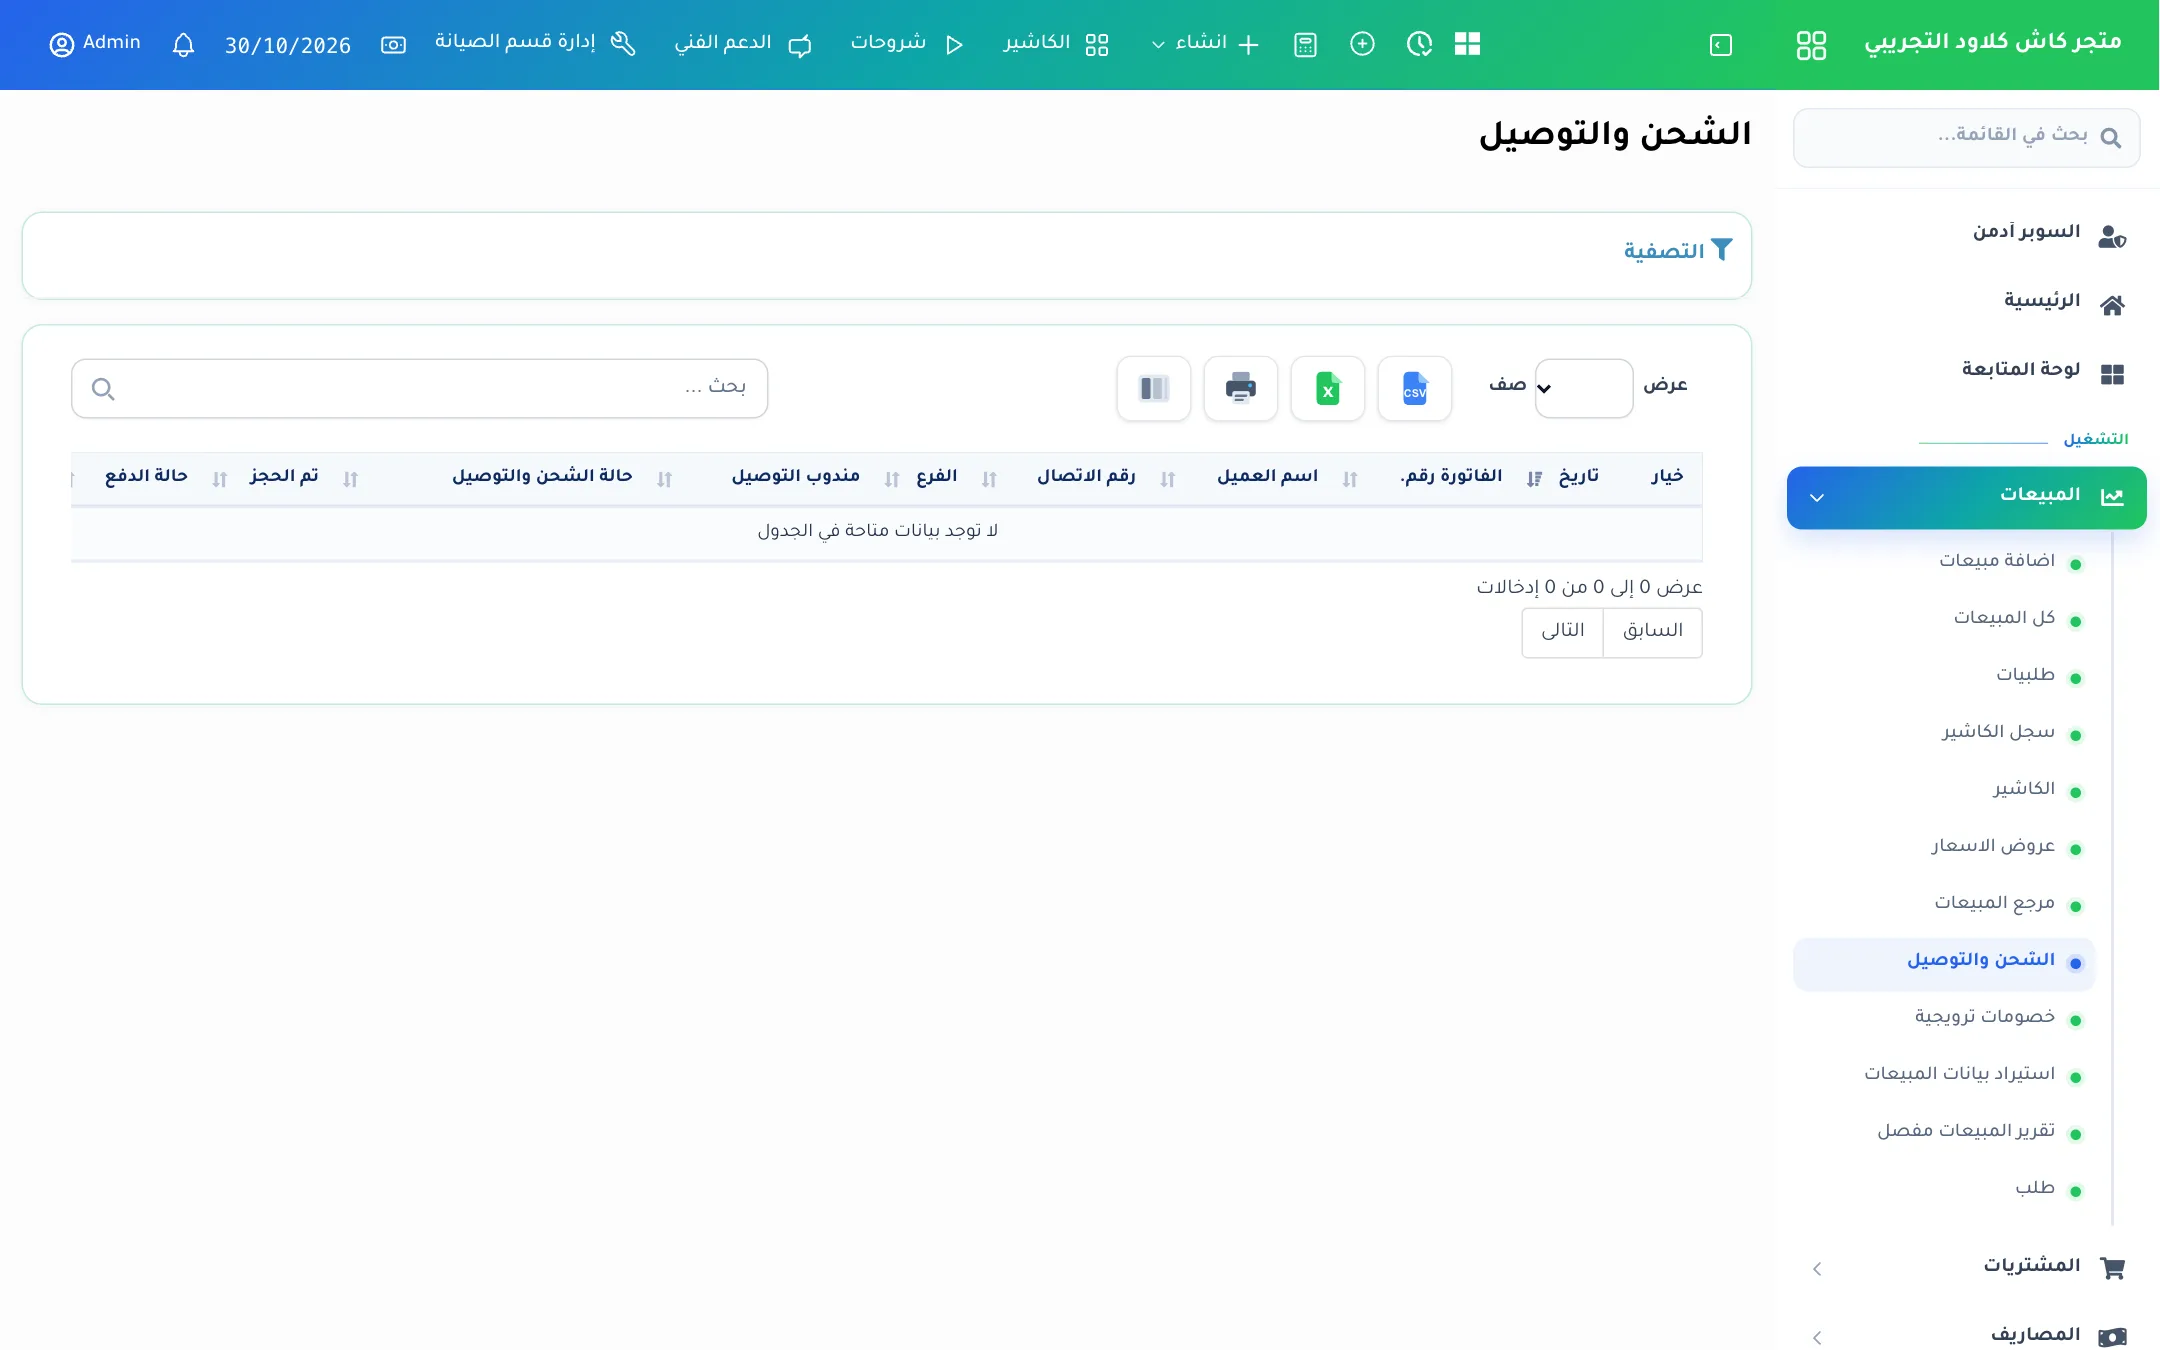Screen dimensions: 2160x1350
Task: Open column visibility toggle button
Action: point(1153,388)
